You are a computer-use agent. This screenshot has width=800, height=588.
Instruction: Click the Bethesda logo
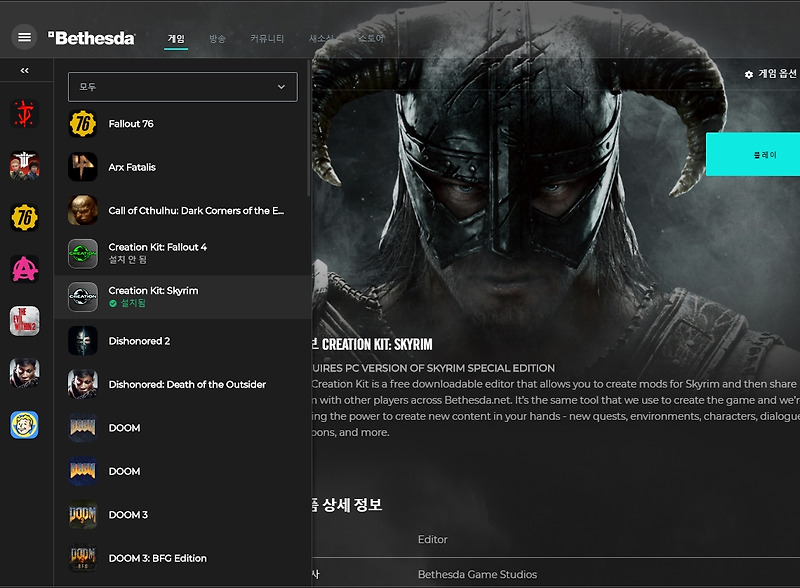click(x=91, y=38)
